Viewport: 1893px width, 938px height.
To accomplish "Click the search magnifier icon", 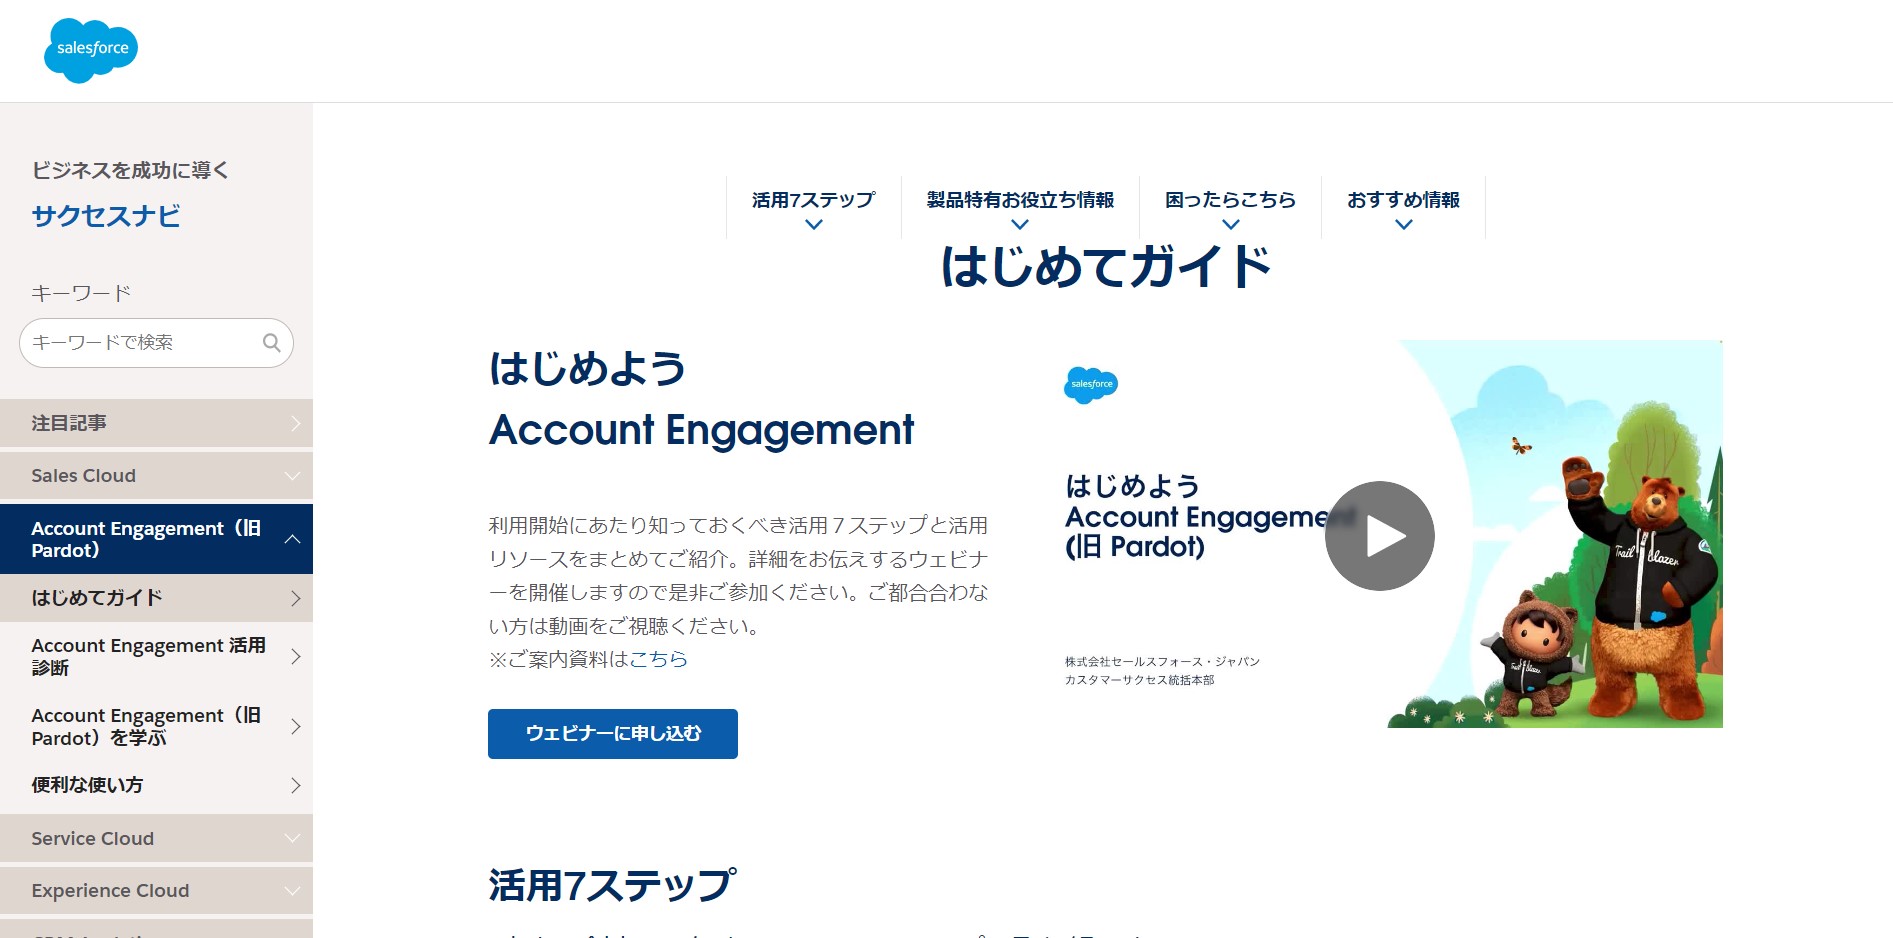I will click(271, 343).
